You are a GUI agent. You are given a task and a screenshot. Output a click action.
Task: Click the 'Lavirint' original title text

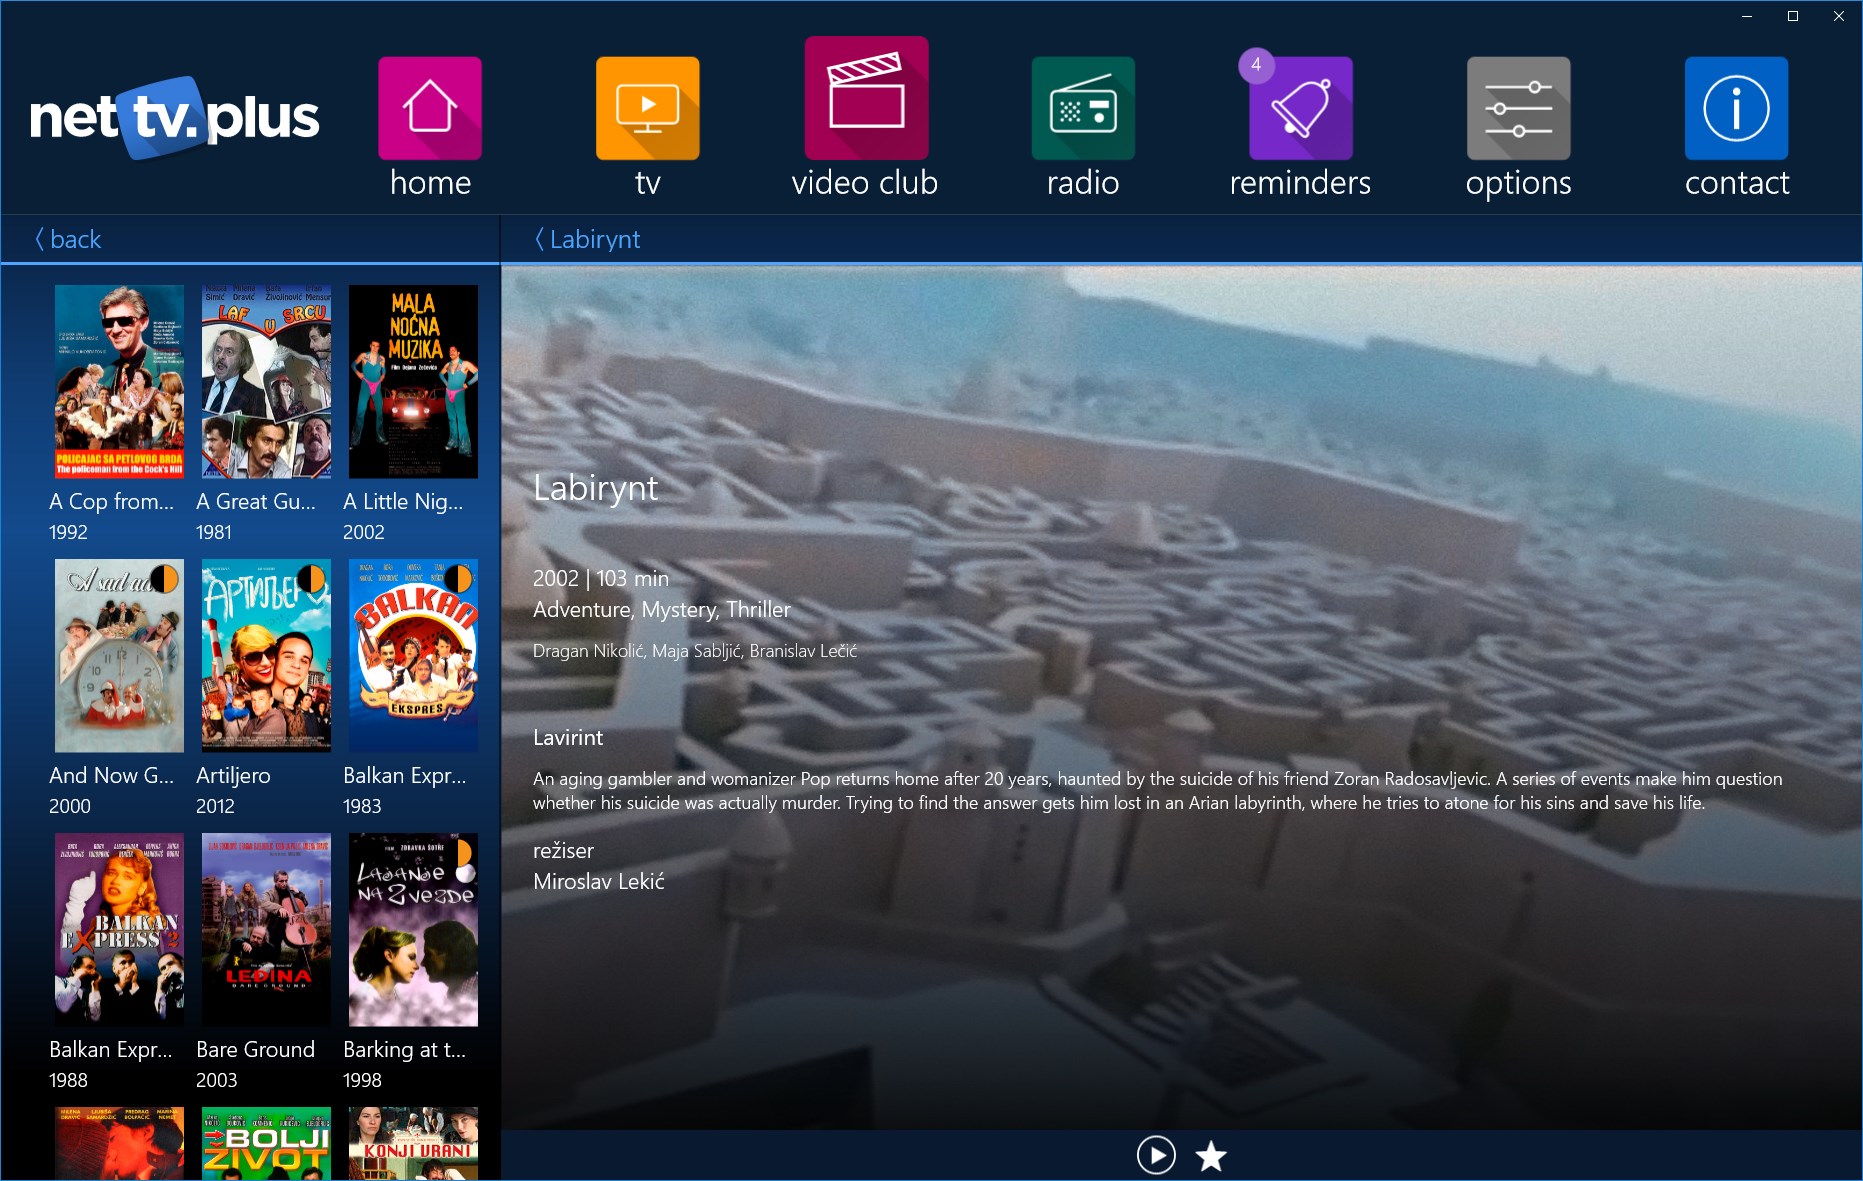(x=568, y=737)
